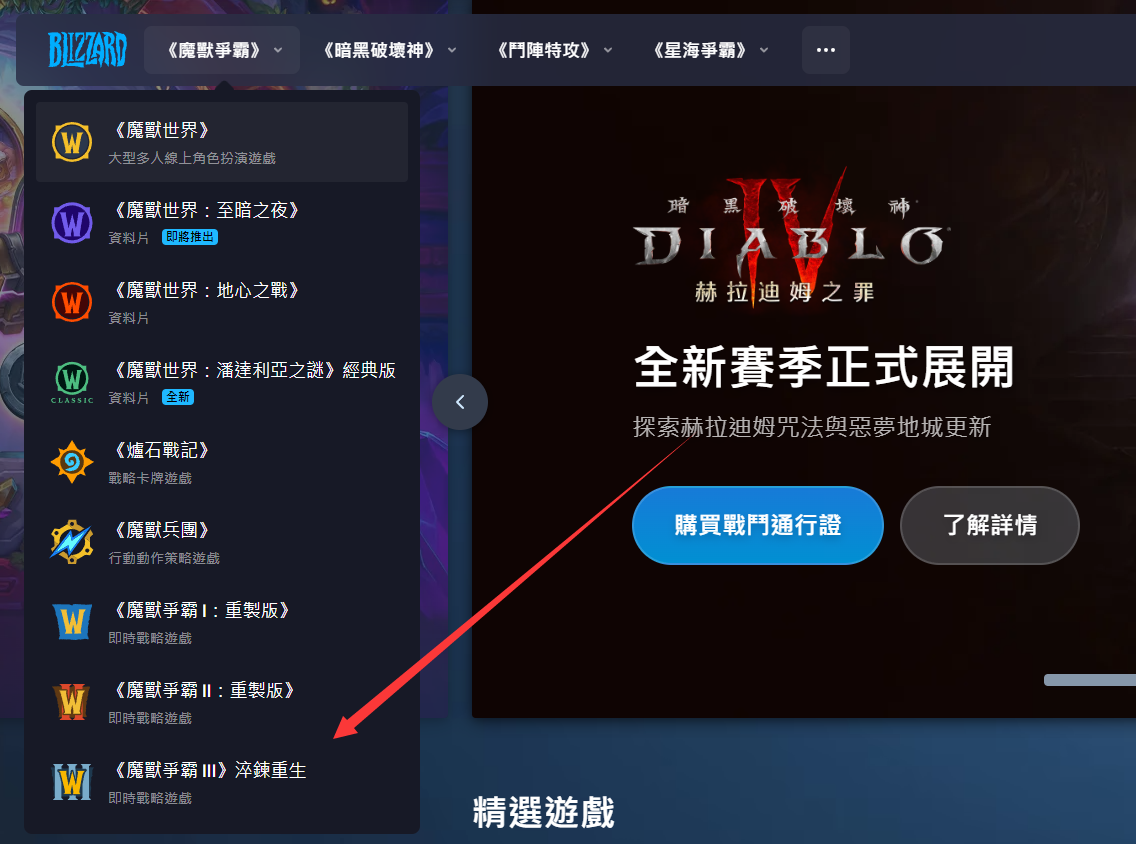
Task: Select《魔獸爭霸 I：重製版》entry
Action: [x=222, y=622]
